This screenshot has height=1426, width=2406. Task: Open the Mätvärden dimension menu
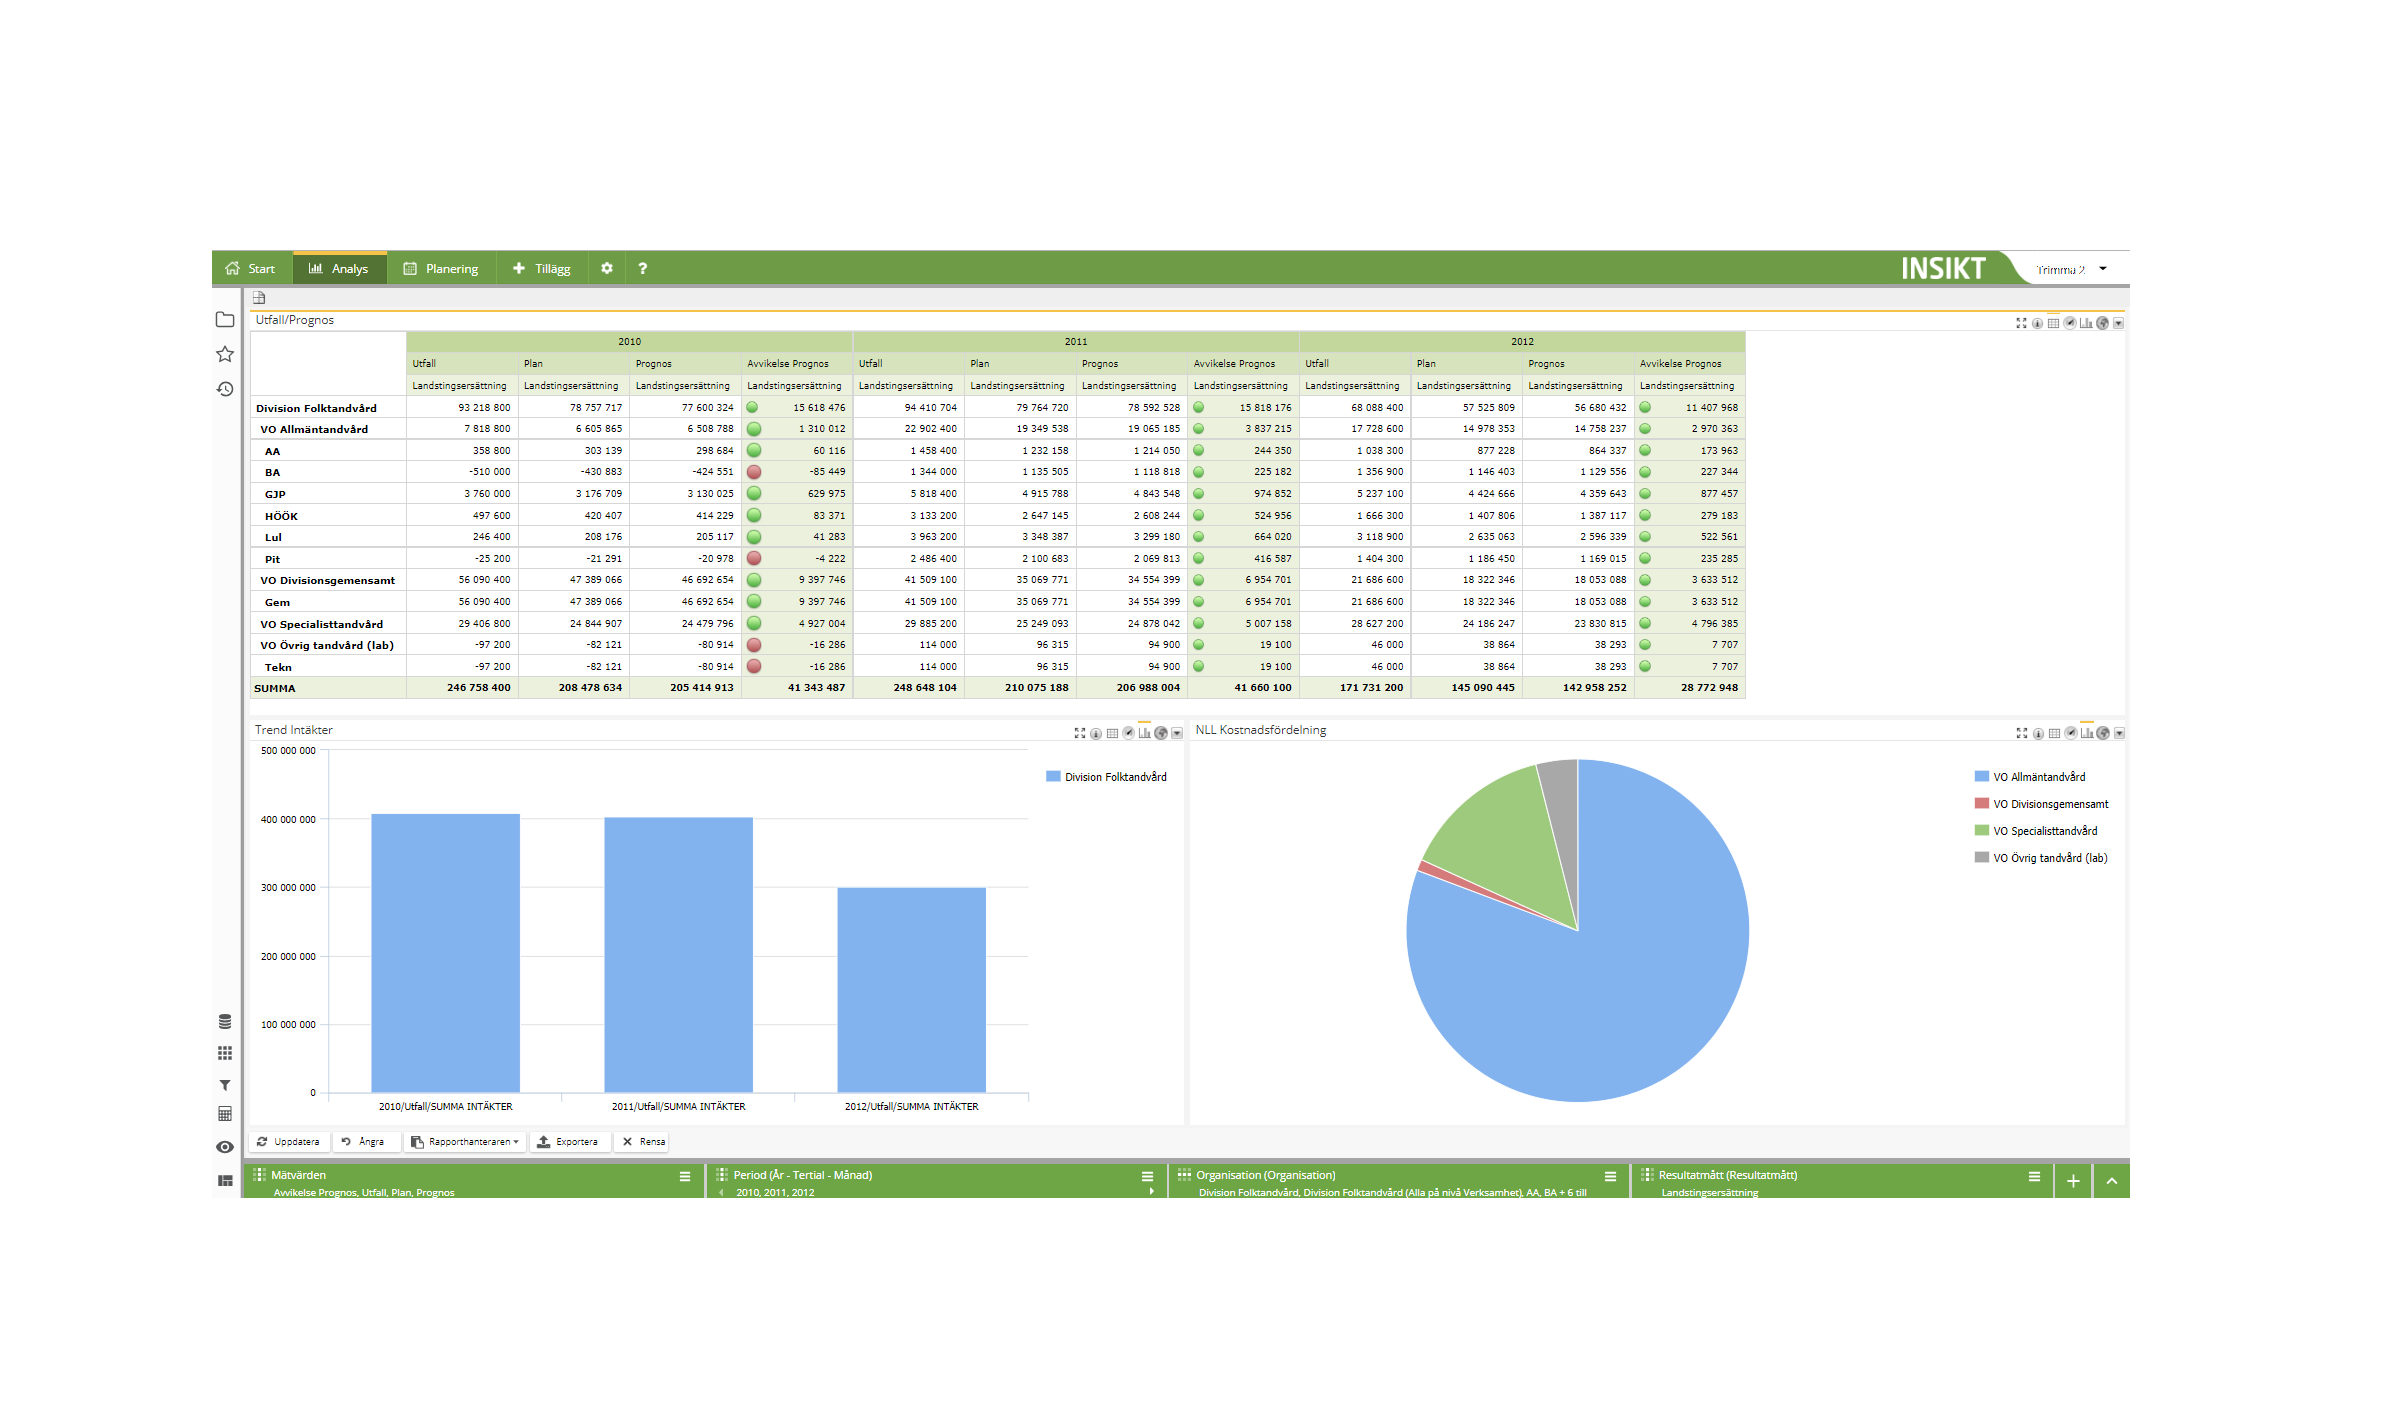coord(685,1177)
